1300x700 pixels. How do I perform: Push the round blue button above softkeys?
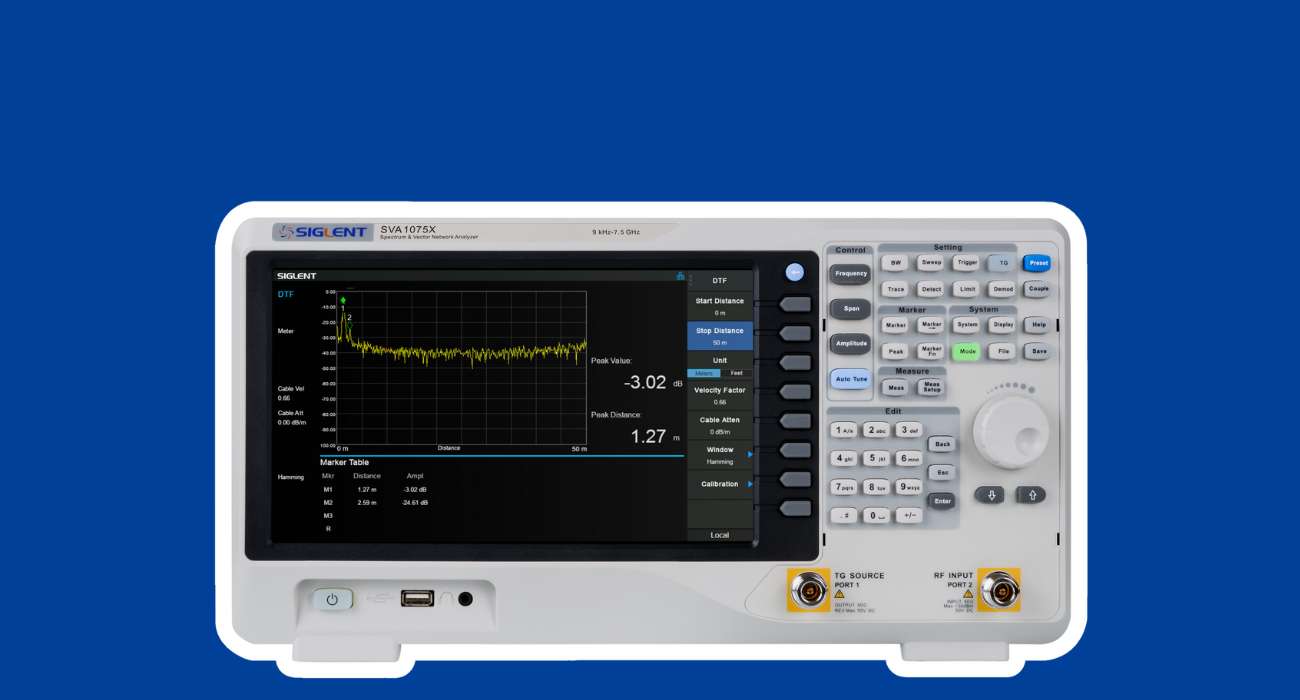(x=794, y=272)
